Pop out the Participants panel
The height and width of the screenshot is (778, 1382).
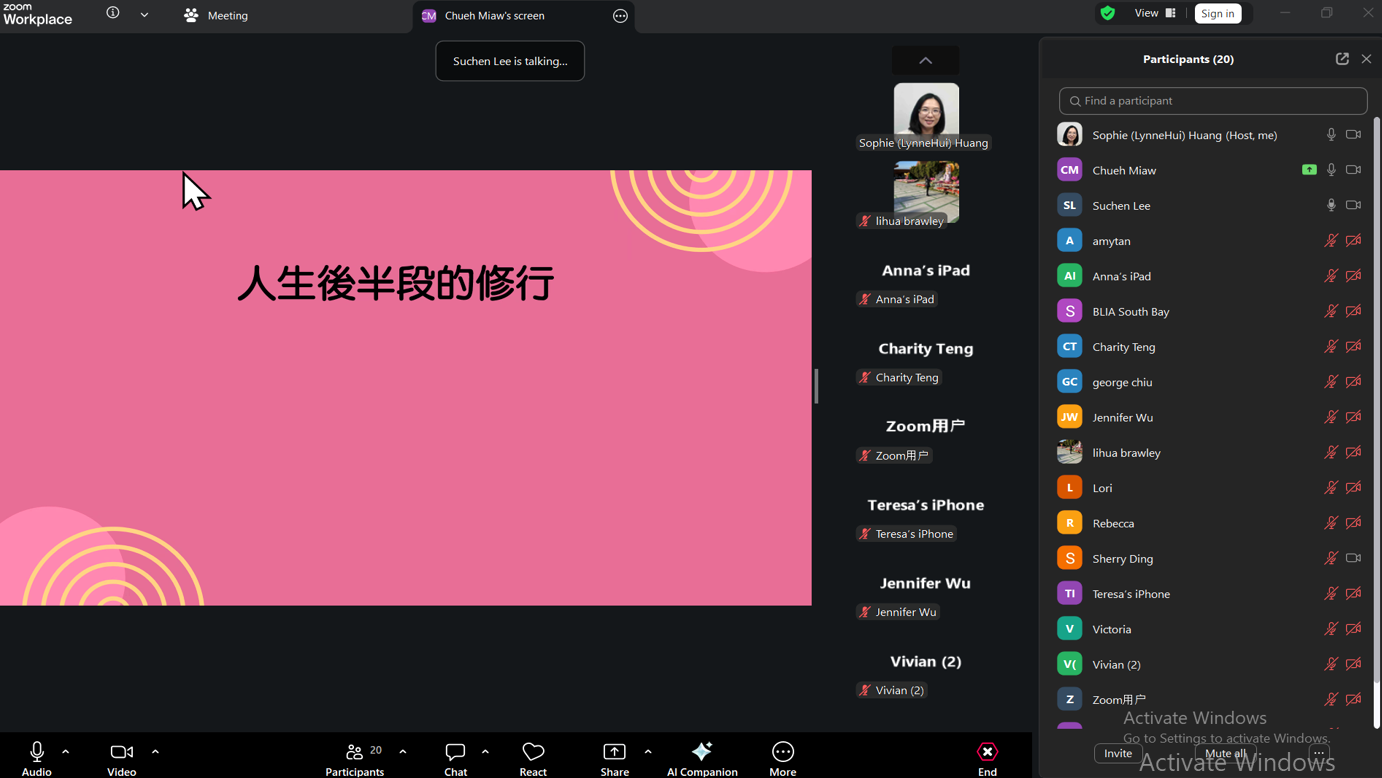pos(1342,59)
